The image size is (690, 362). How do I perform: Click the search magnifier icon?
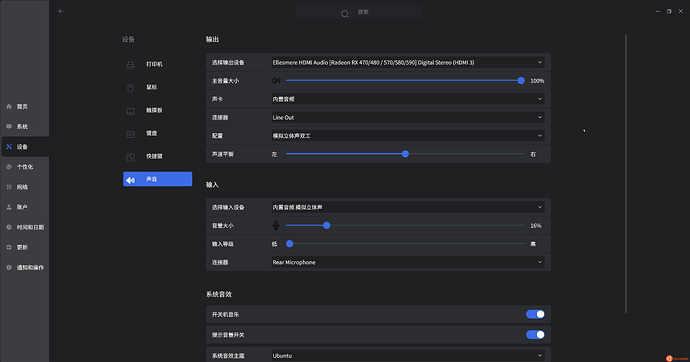coord(345,14)
